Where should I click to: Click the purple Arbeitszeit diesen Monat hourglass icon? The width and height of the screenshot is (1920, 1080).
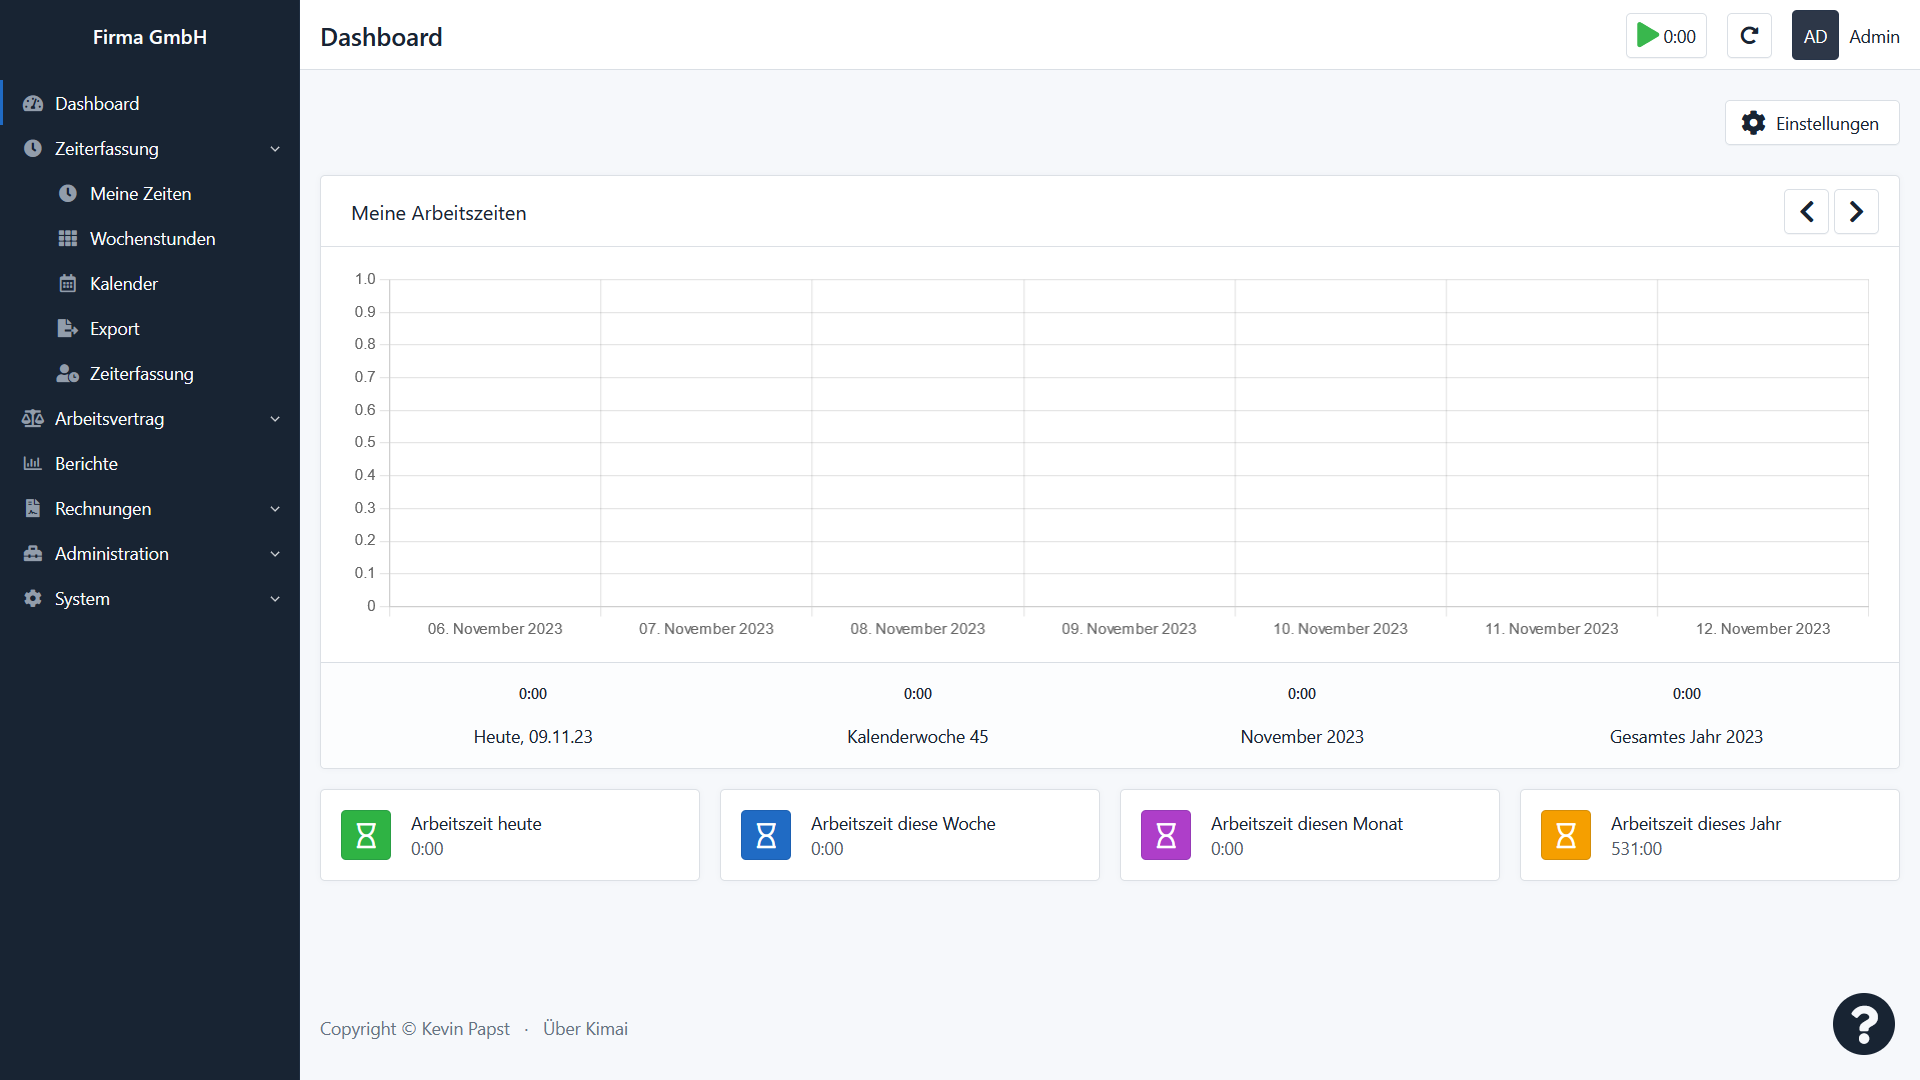coord(1166,835)
